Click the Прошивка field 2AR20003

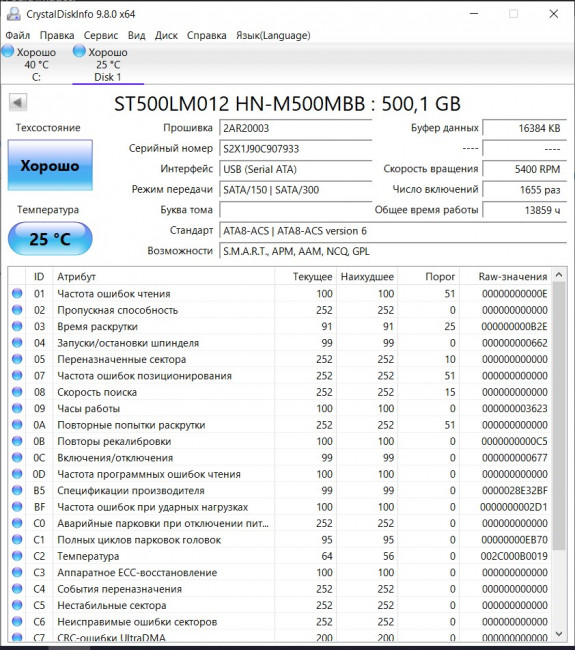[295, 128]
